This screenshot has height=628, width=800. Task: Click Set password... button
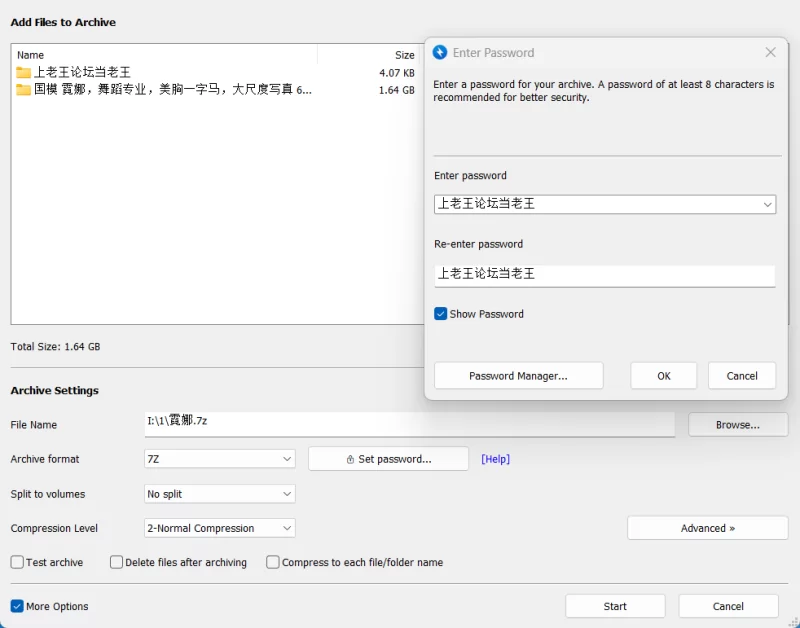[x=388, y=459]
